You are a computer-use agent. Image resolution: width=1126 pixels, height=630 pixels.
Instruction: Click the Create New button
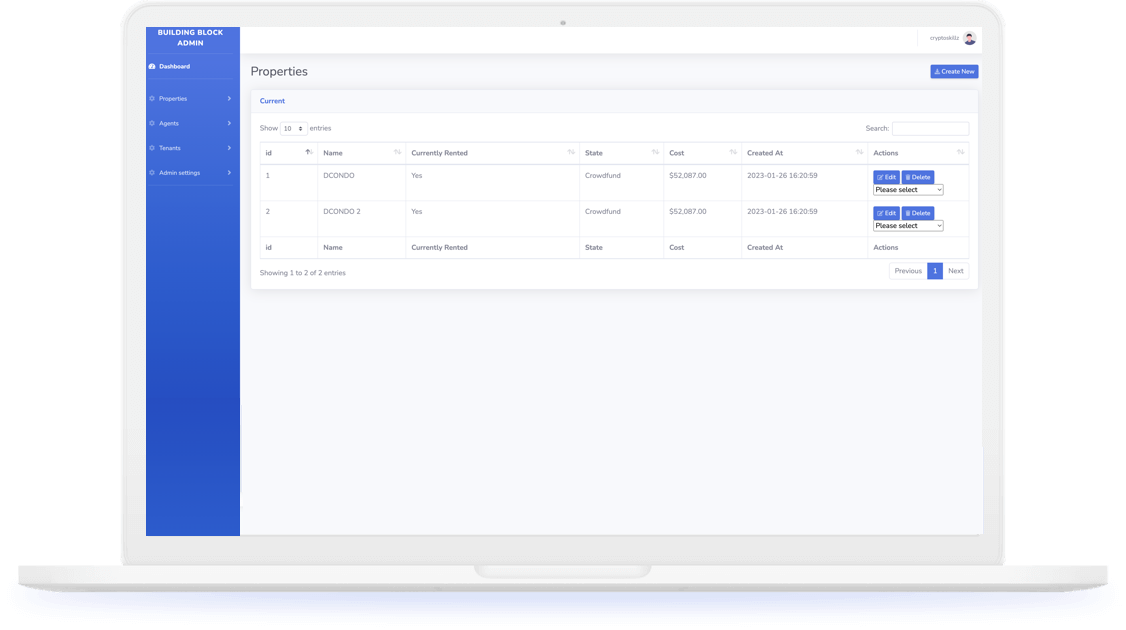(954, 72)
